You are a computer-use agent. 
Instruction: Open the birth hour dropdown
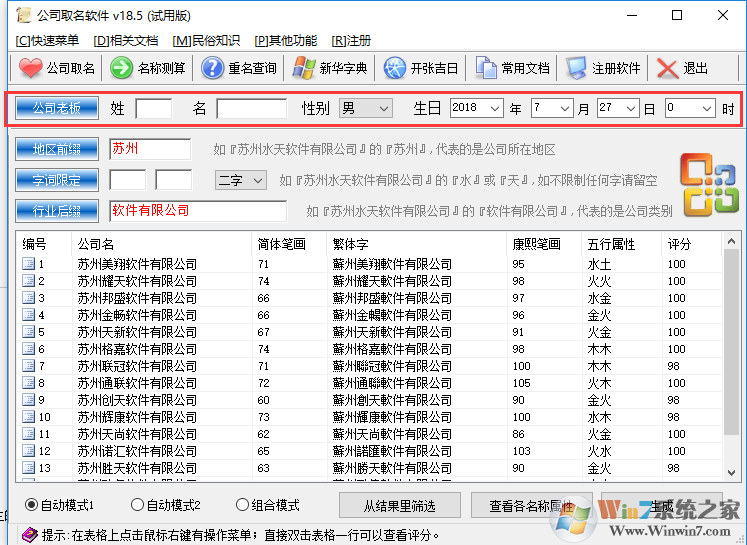(690, 109)
